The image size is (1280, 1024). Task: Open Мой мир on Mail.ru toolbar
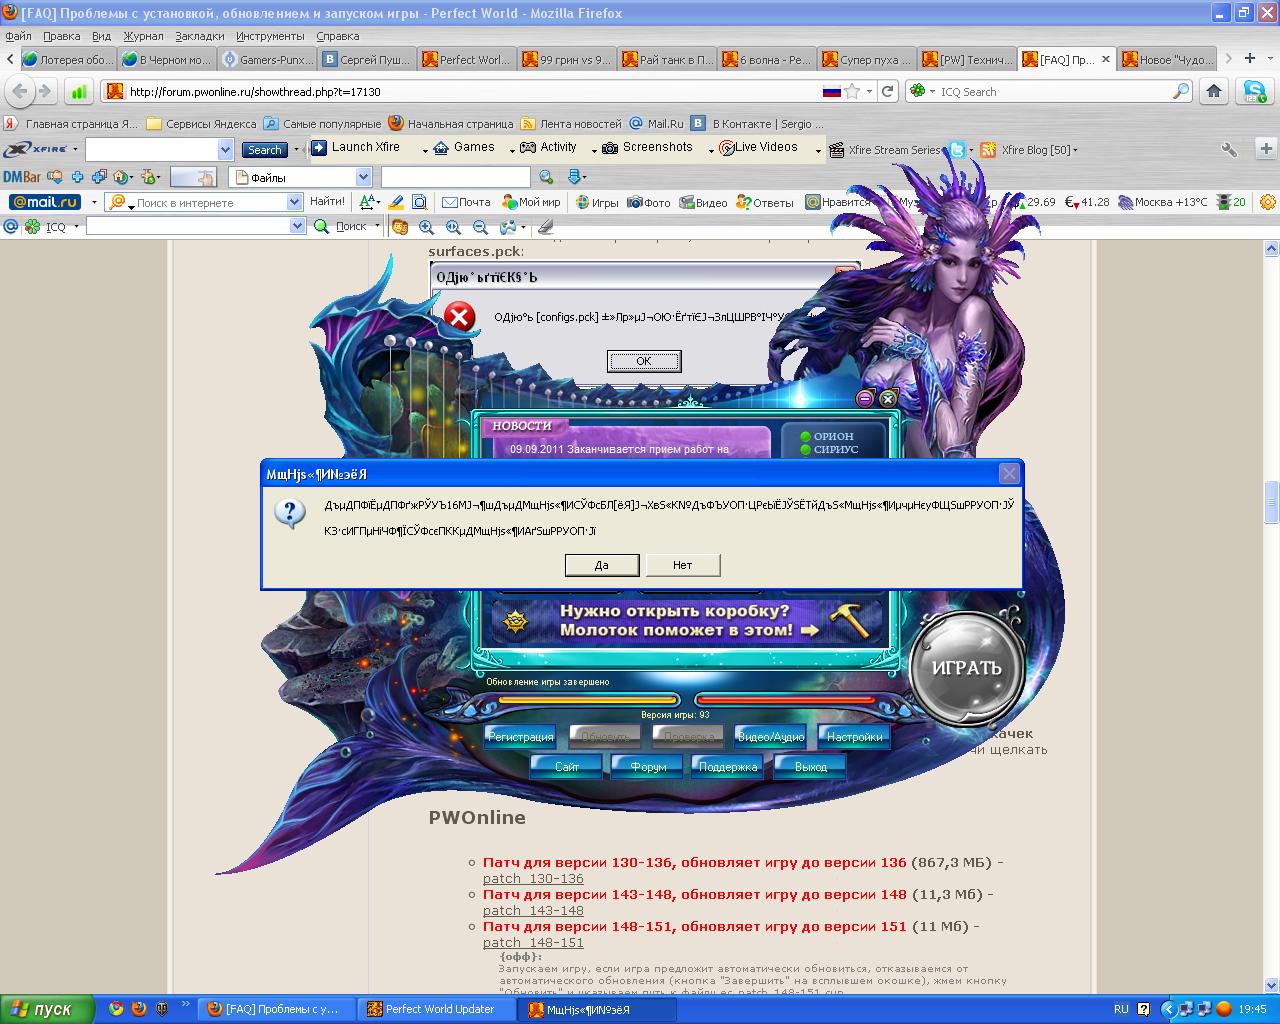[x=531, y=202]
